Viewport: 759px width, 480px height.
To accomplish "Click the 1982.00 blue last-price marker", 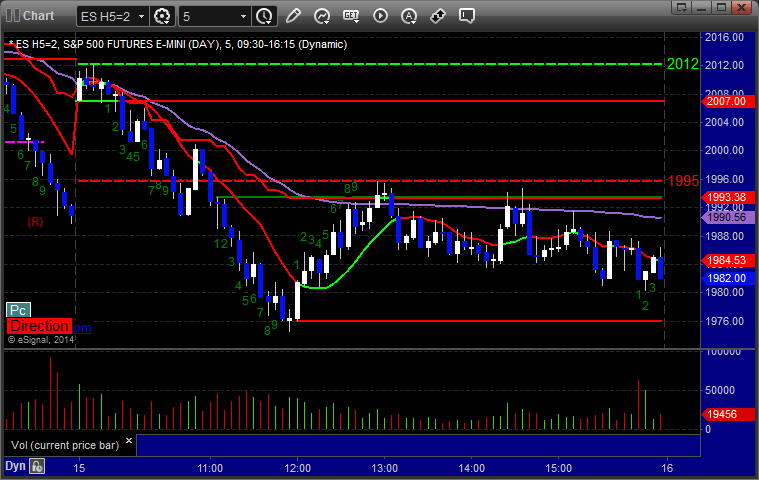I will point(728,278).
